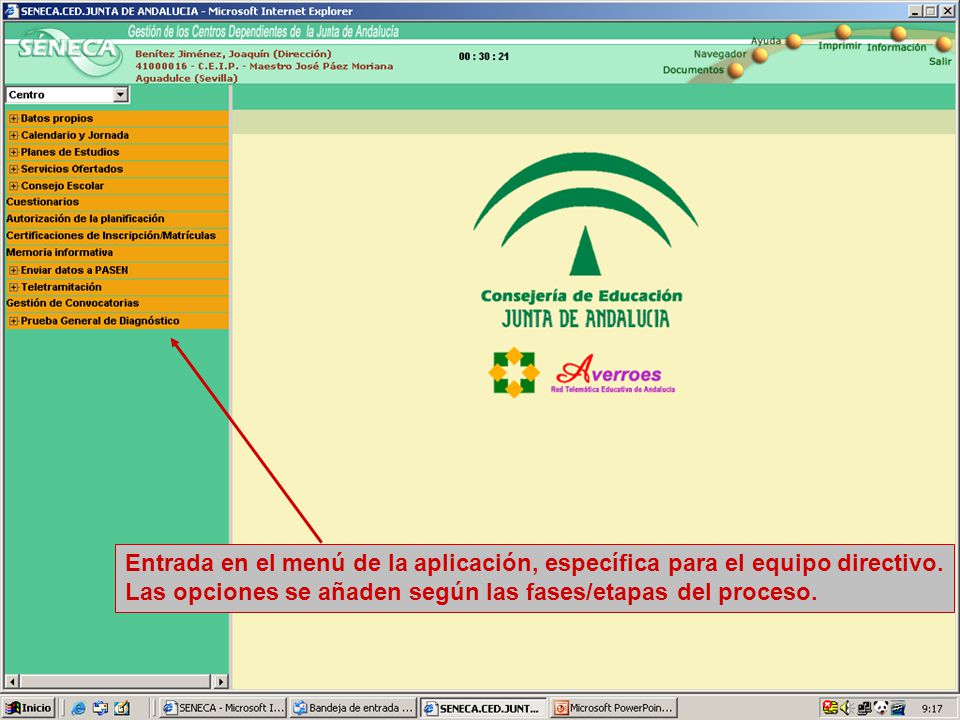
Task: Click the Salir link text
Action: (940, 61)
